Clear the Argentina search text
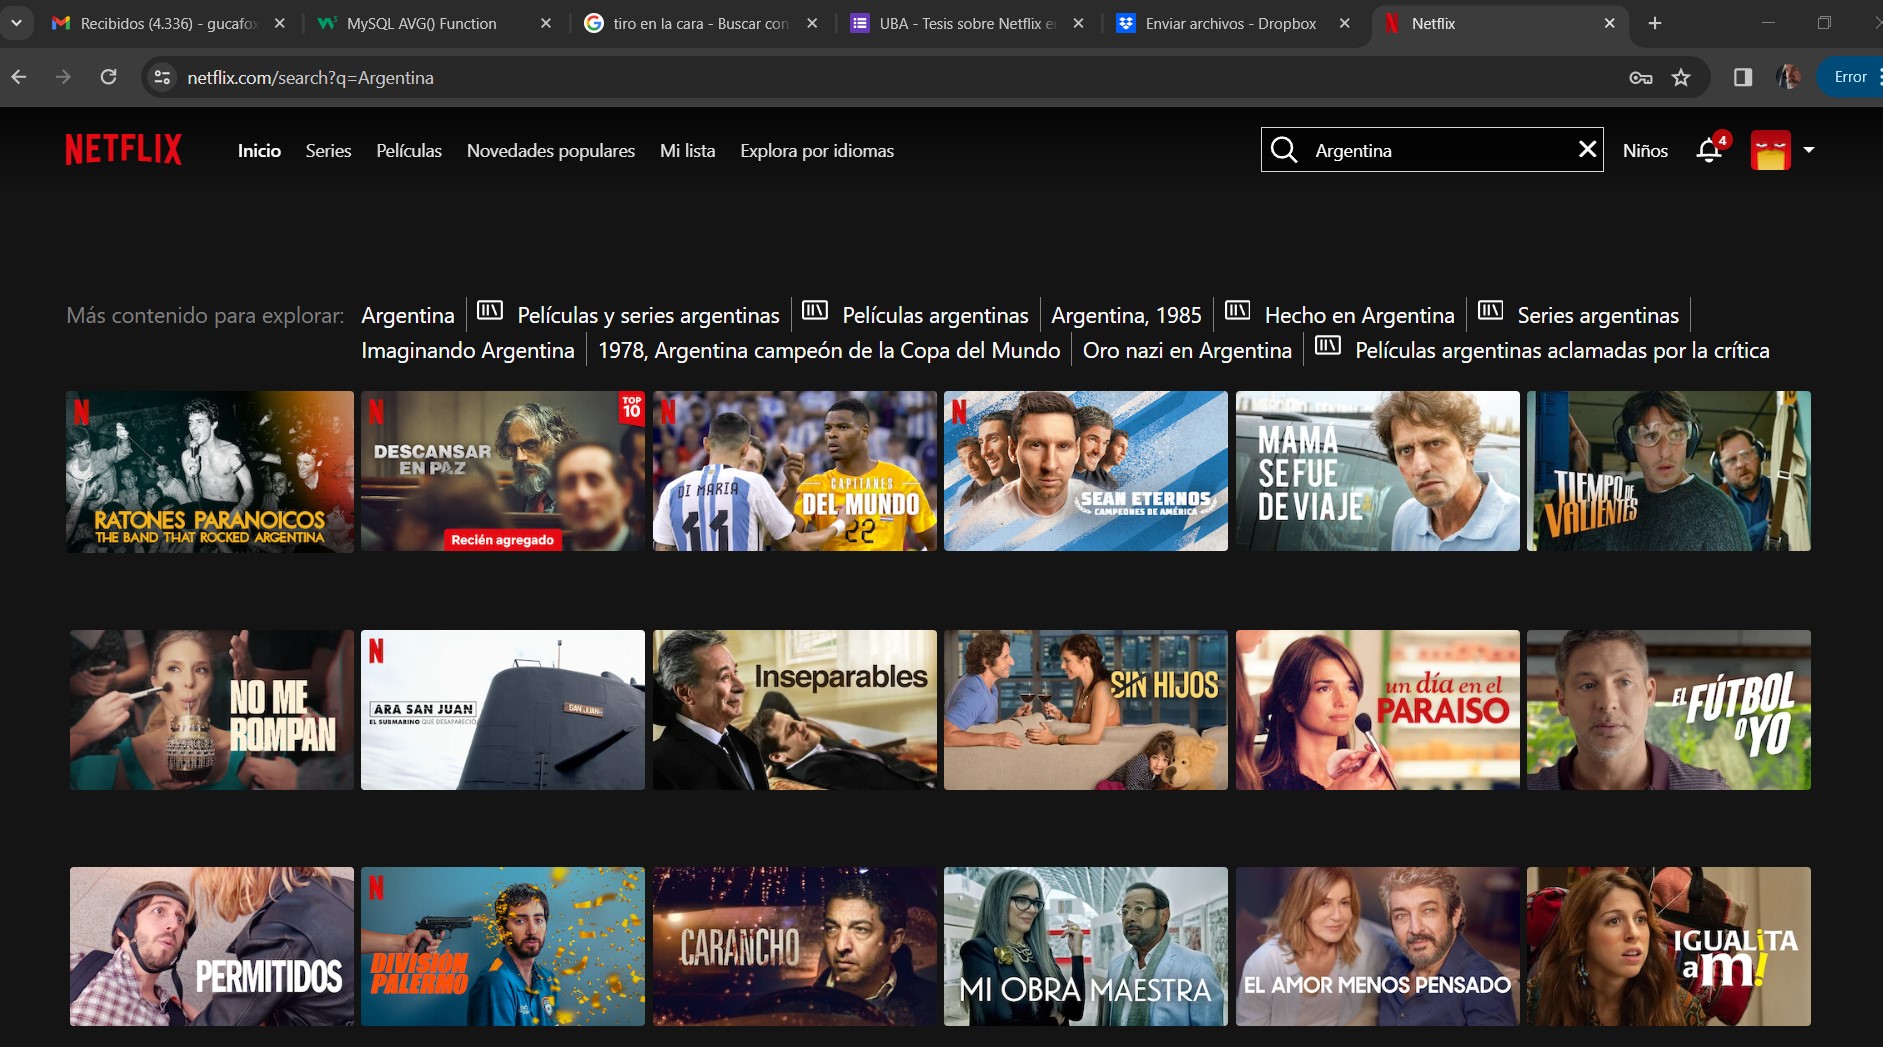Screen dimensions: 1883x1047 [1587, 150]
